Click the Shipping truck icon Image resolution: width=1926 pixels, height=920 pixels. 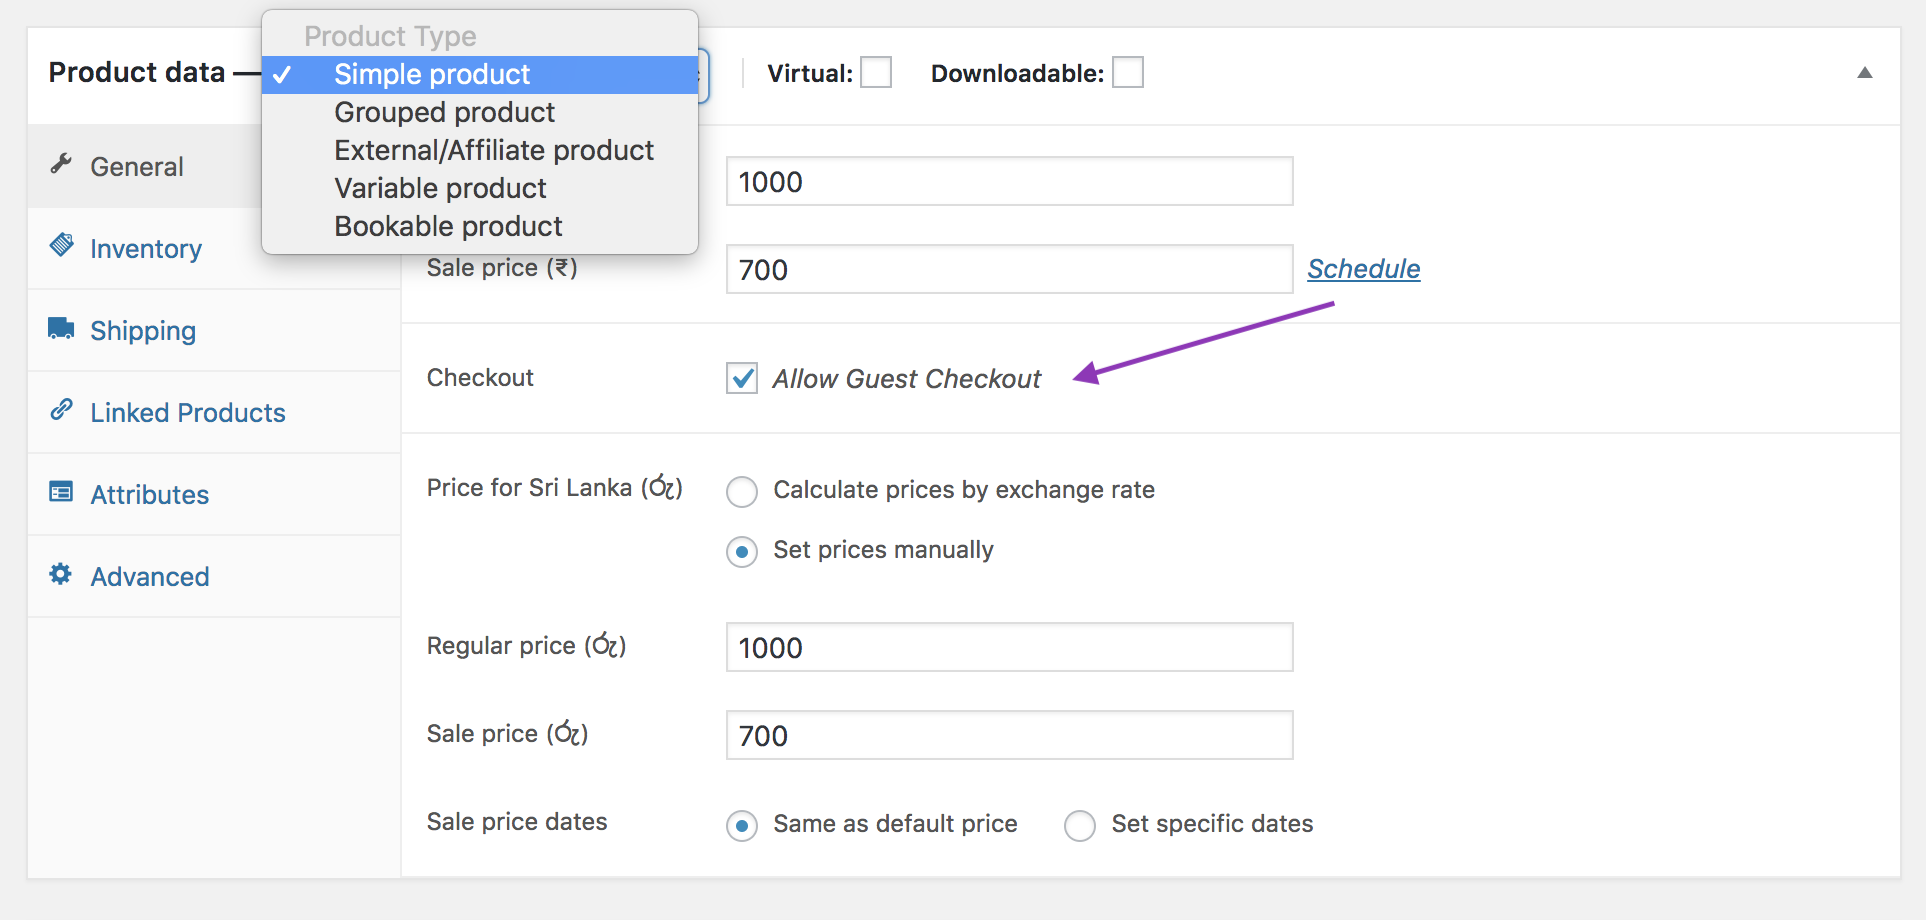(x=61, y=328)
